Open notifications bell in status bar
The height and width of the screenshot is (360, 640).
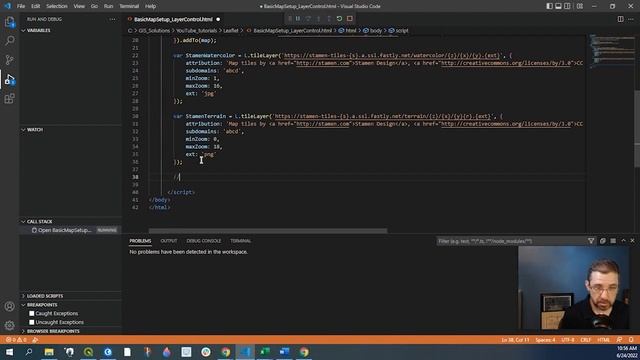(x=631, y=340)
